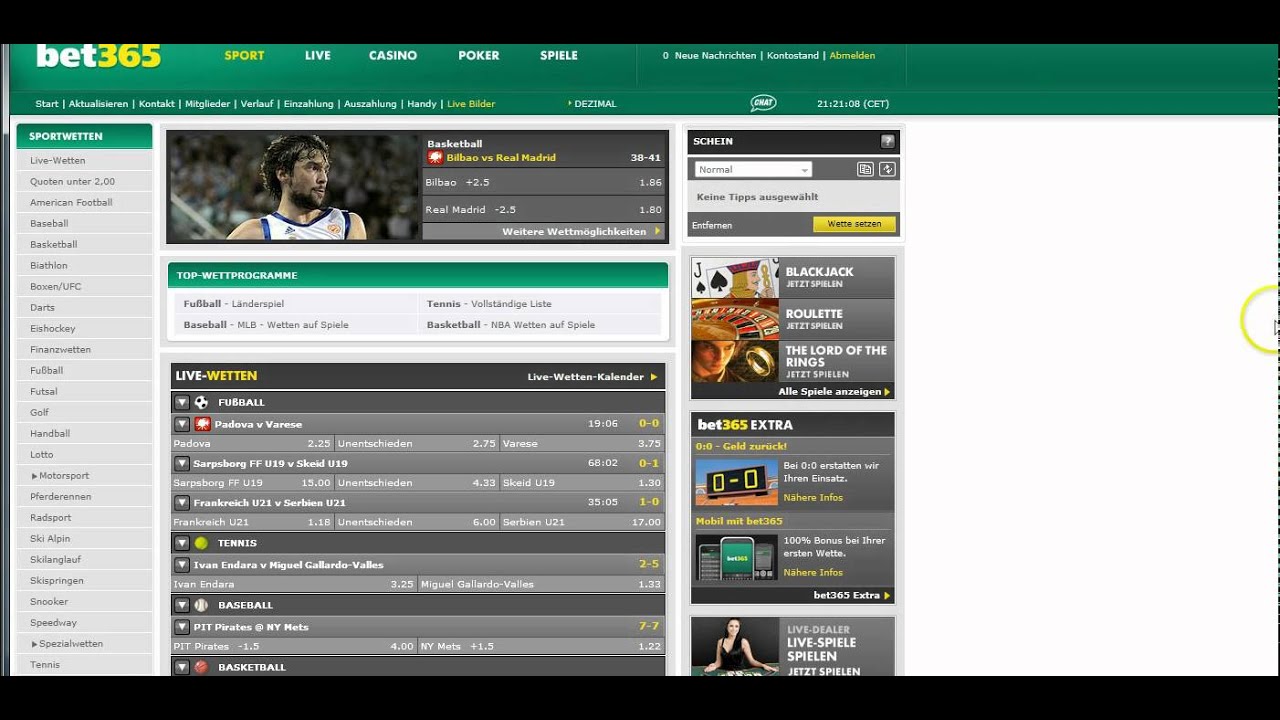
Task: Click the Abmelden logout link
Action: 852,55
